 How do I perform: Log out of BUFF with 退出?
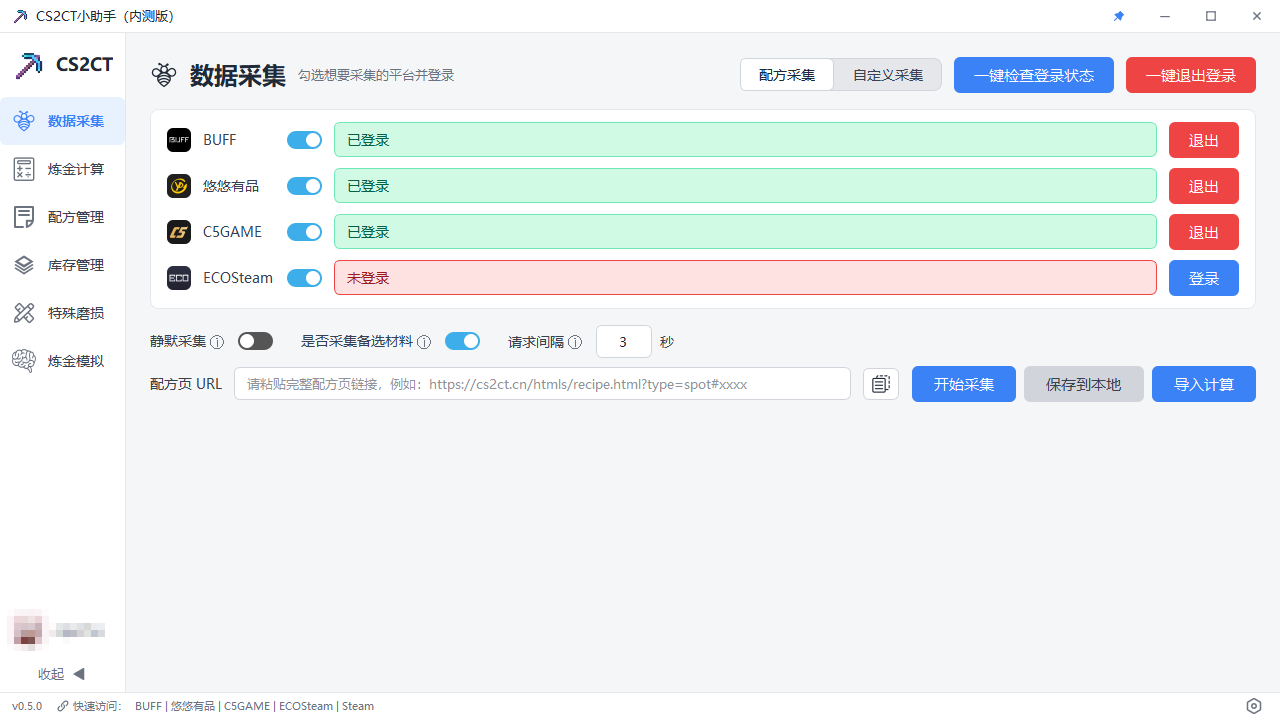[1204, 140]
